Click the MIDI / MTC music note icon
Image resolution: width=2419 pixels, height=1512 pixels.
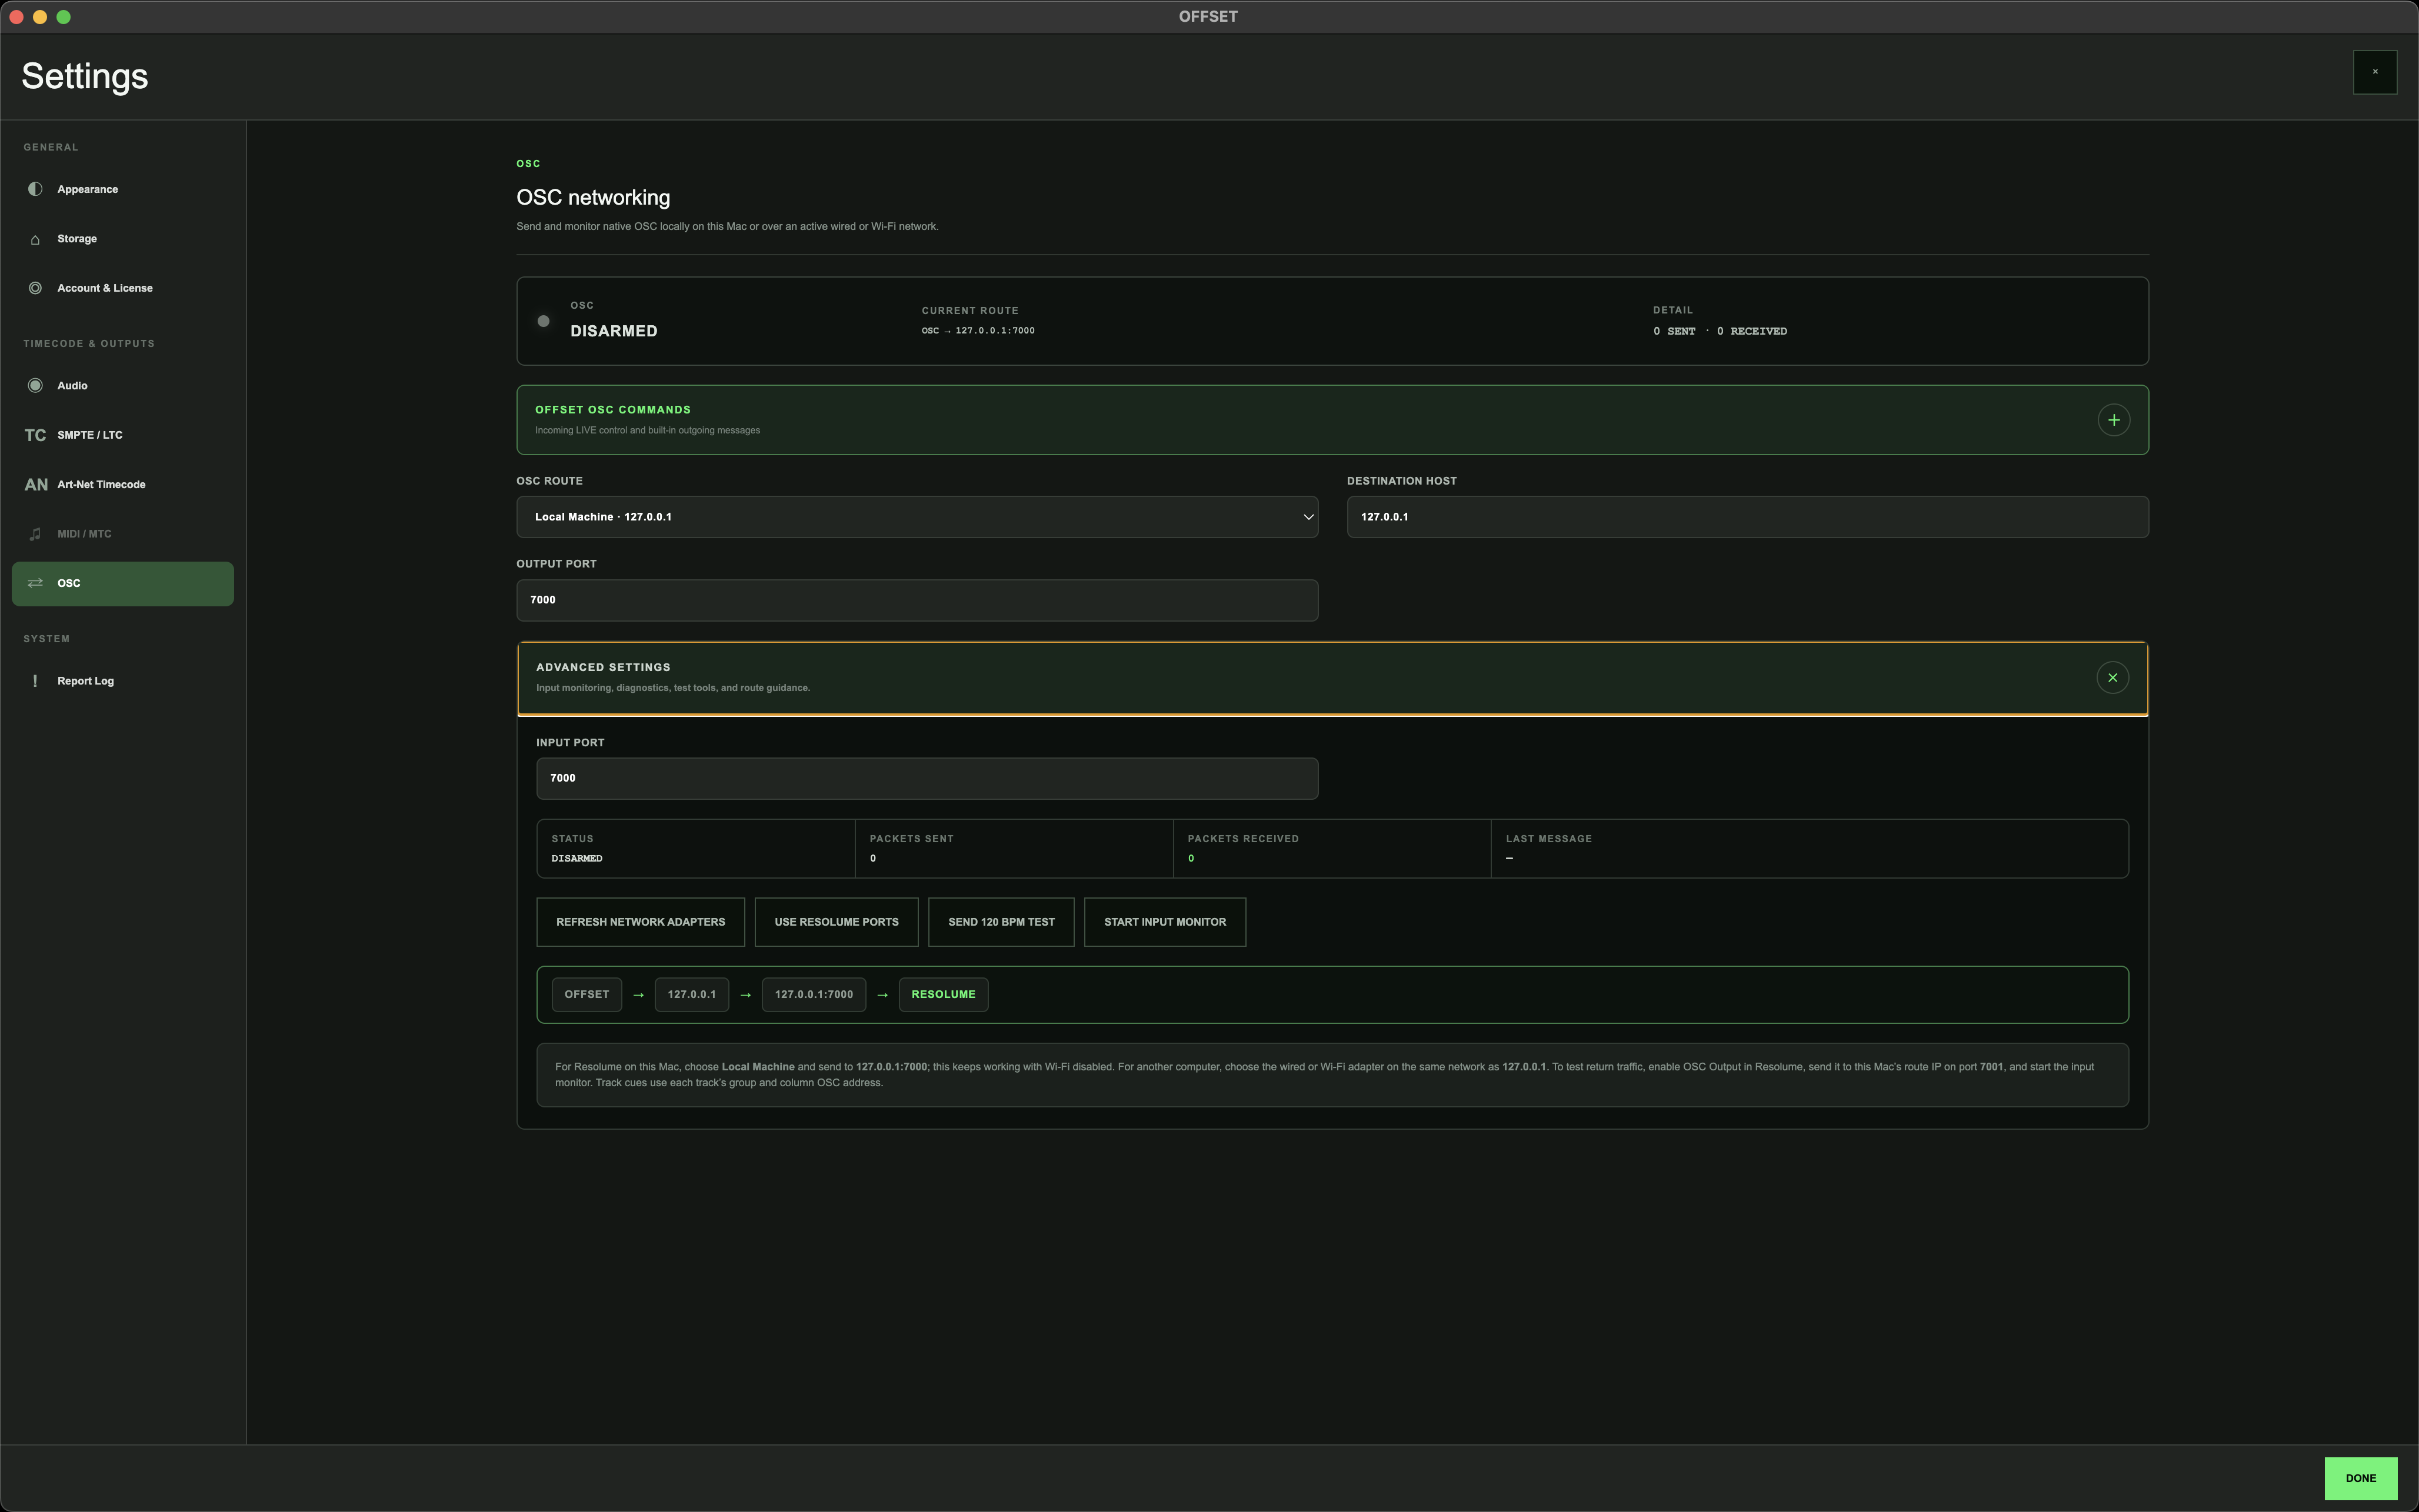(x=35, y=534)
